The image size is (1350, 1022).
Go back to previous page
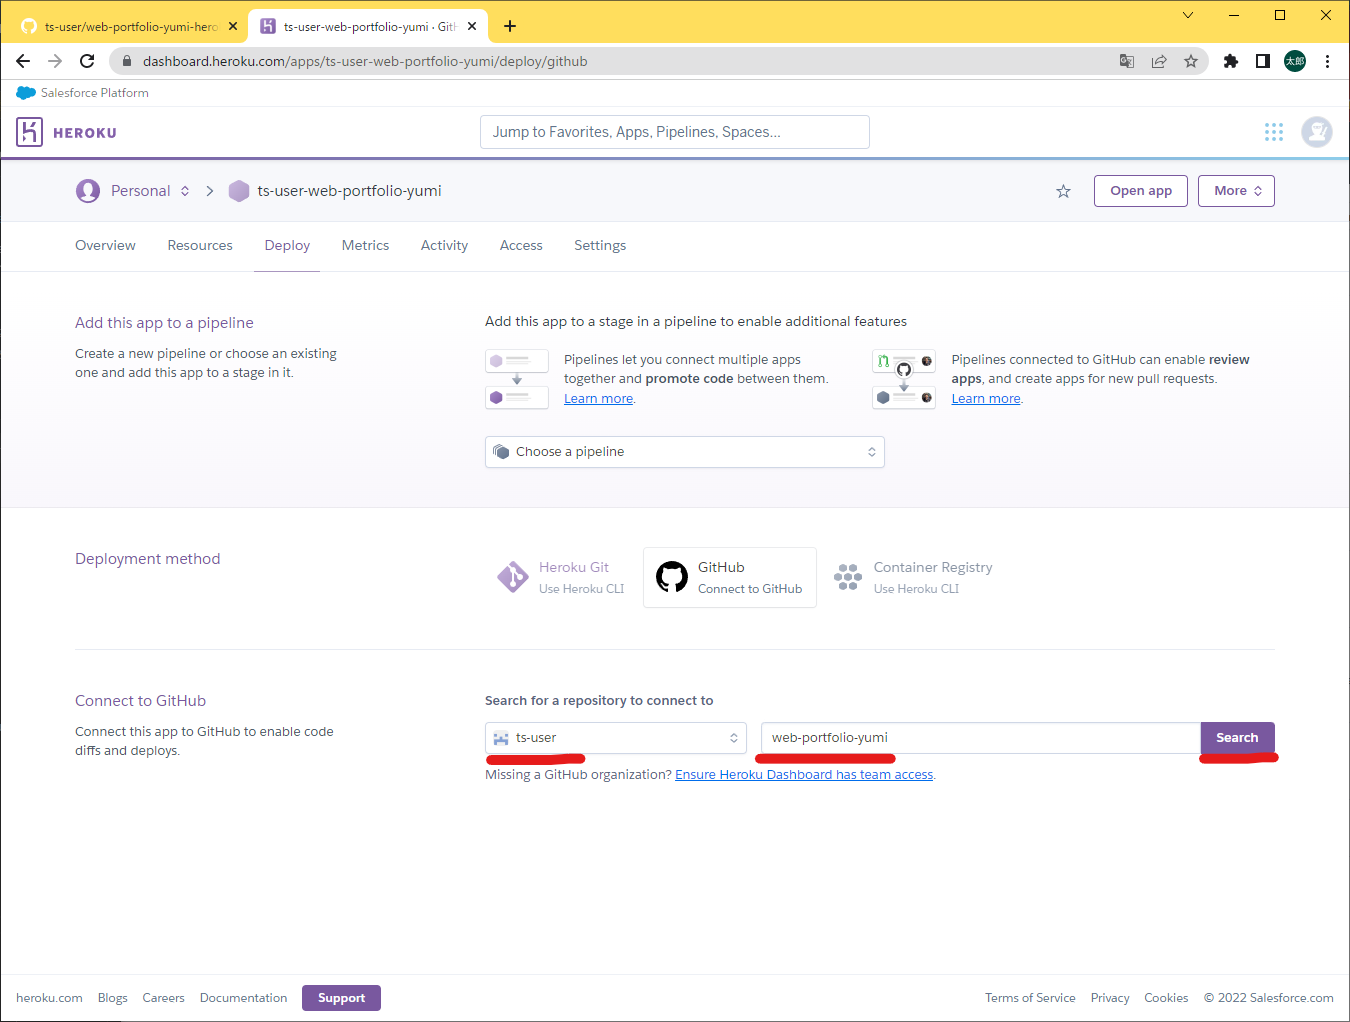click(23, 61)
